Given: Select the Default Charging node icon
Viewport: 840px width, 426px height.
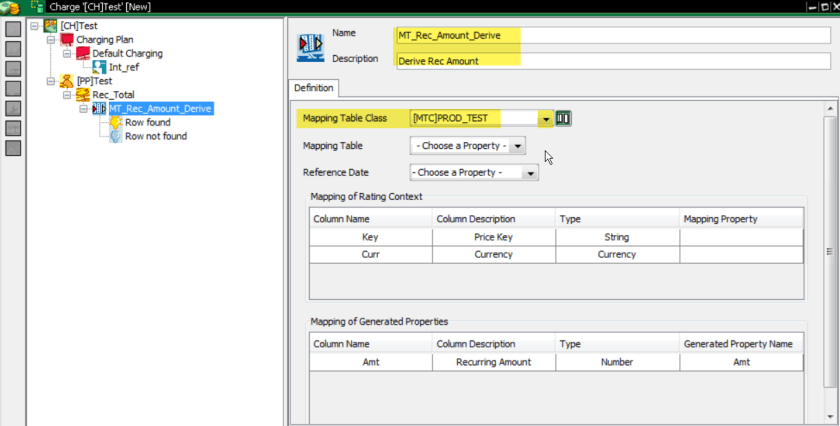Looking at the screenshot, I should coord(83,53).
